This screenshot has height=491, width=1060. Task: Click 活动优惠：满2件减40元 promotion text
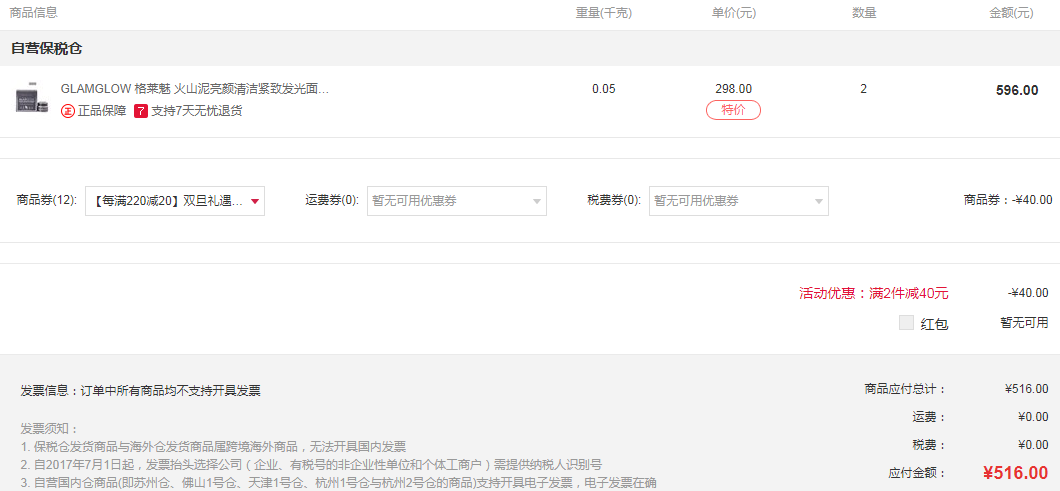pyautogui.click(x=873, y=293)
